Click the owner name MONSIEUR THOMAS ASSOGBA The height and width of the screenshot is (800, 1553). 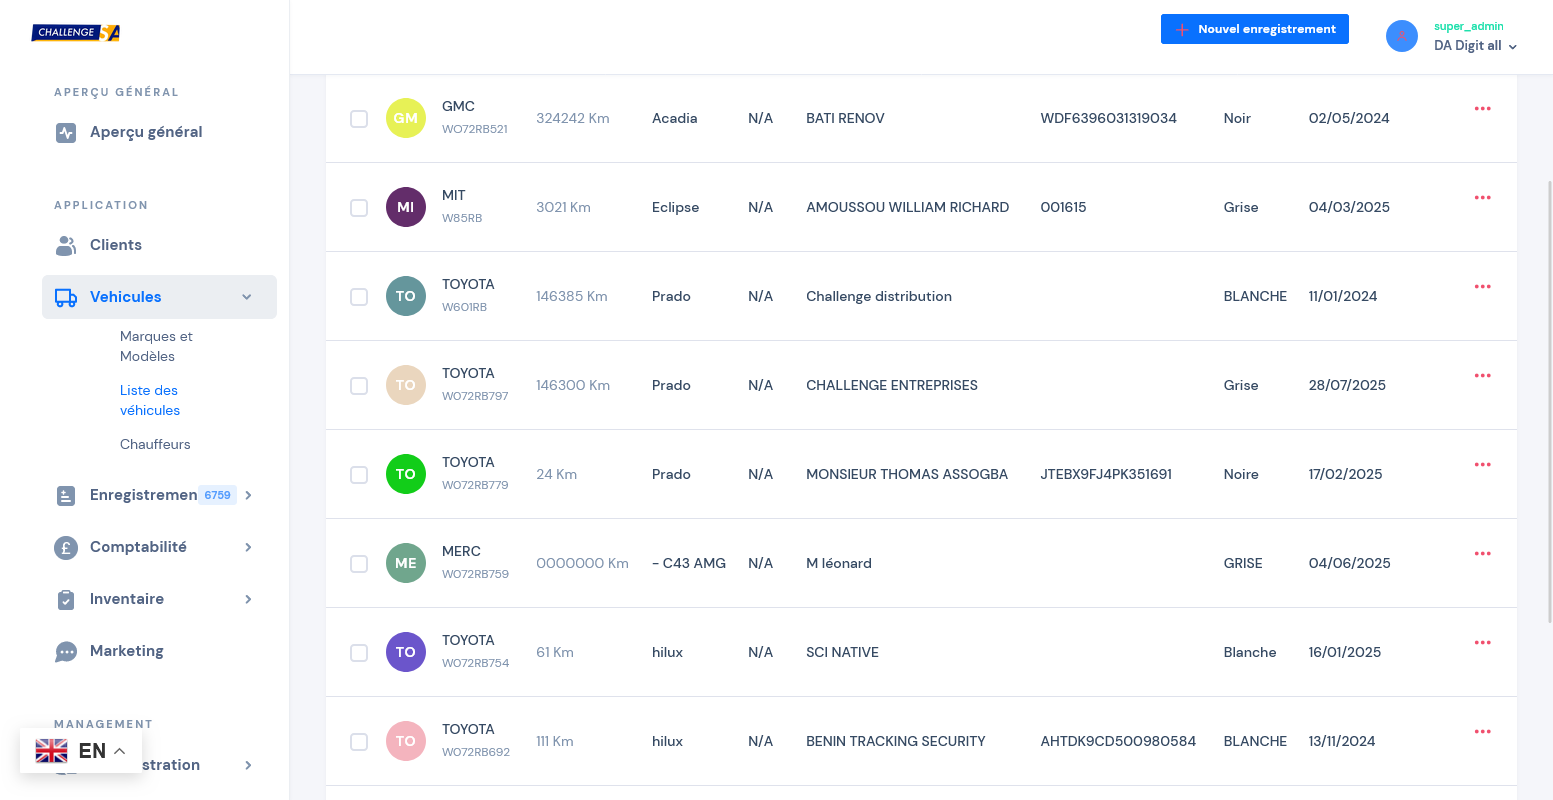click(x=907, y=474)
